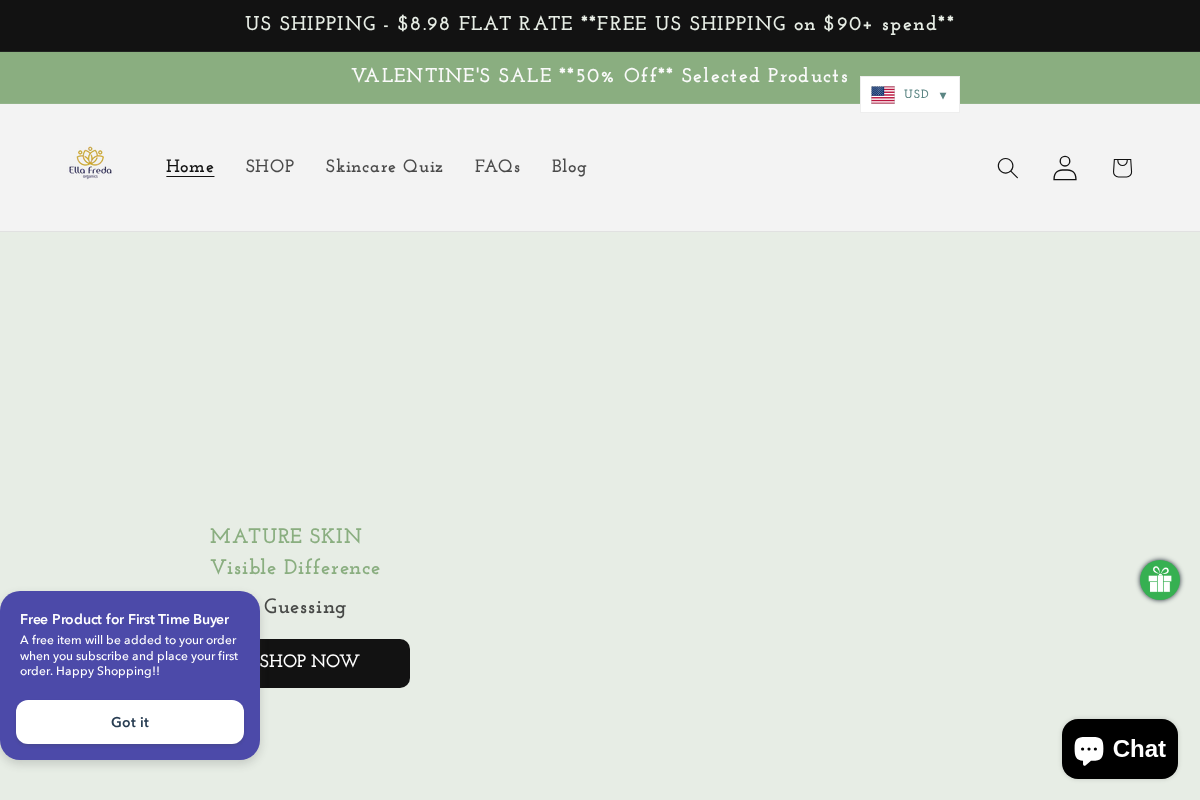Navigate to the FAQs page
Screen dimensions: 1200x800
(x=497, y=167)
